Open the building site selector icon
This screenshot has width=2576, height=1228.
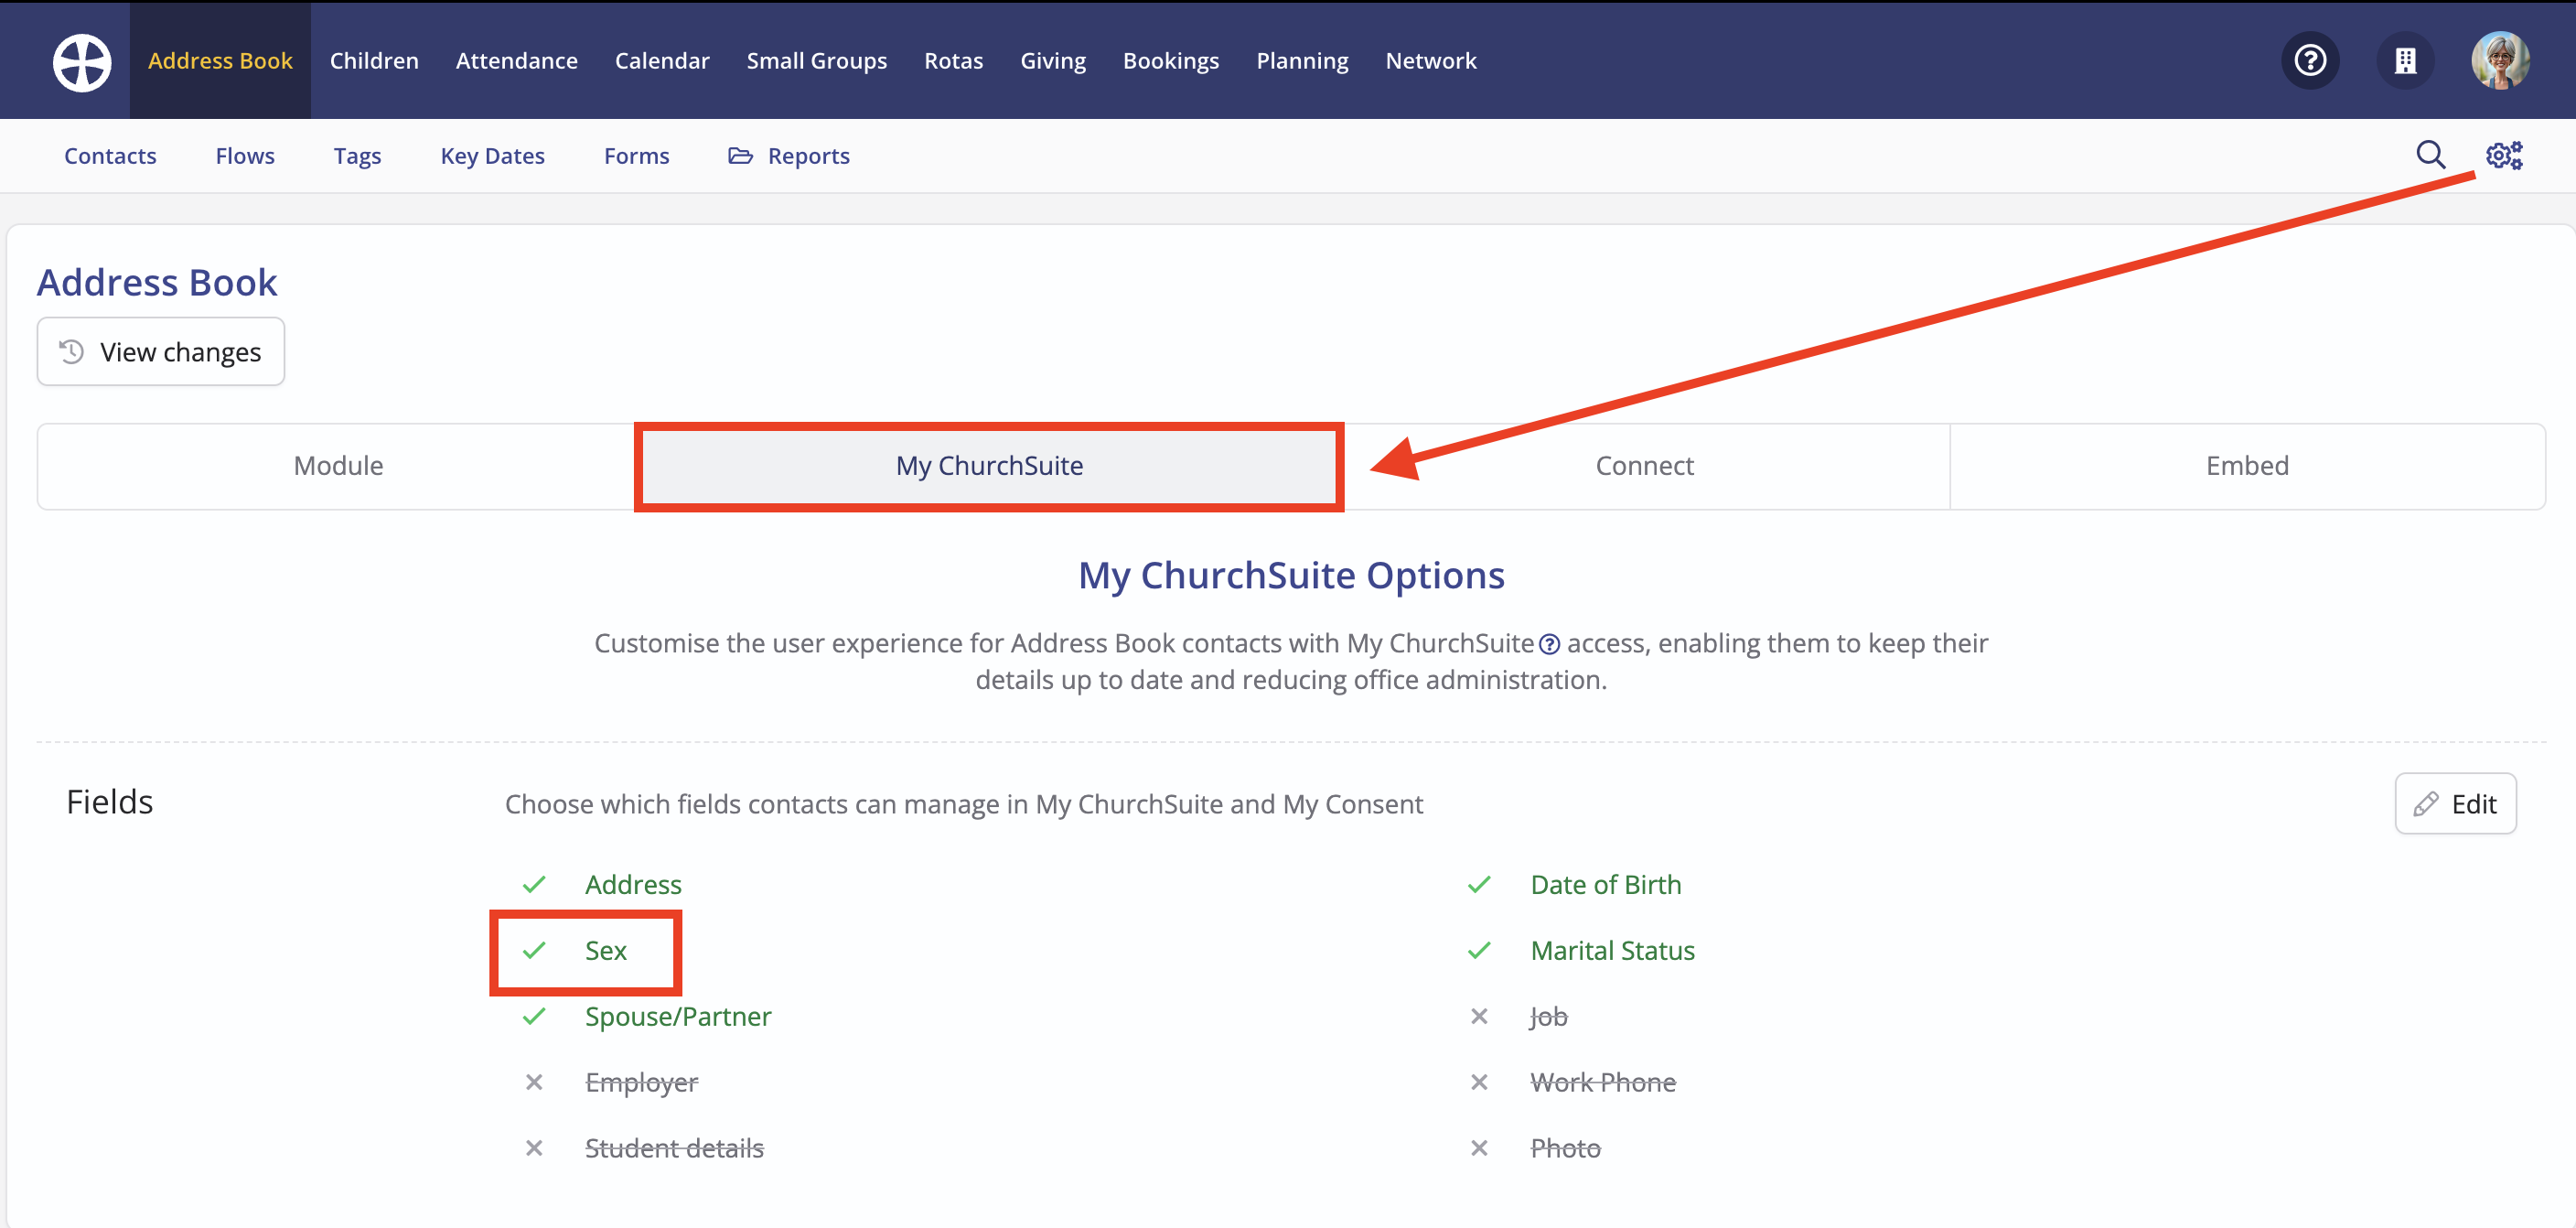pyautogui.click(x=2405, y=61)
